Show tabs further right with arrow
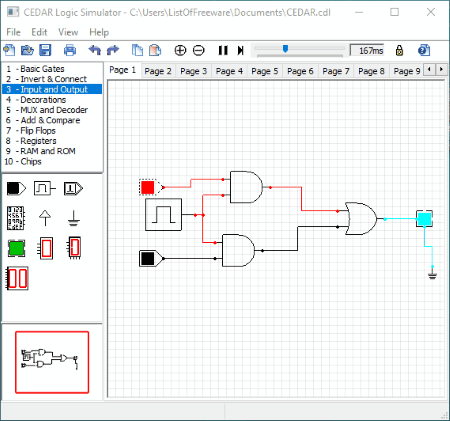450x421 pixels. (x=441, y=69)
